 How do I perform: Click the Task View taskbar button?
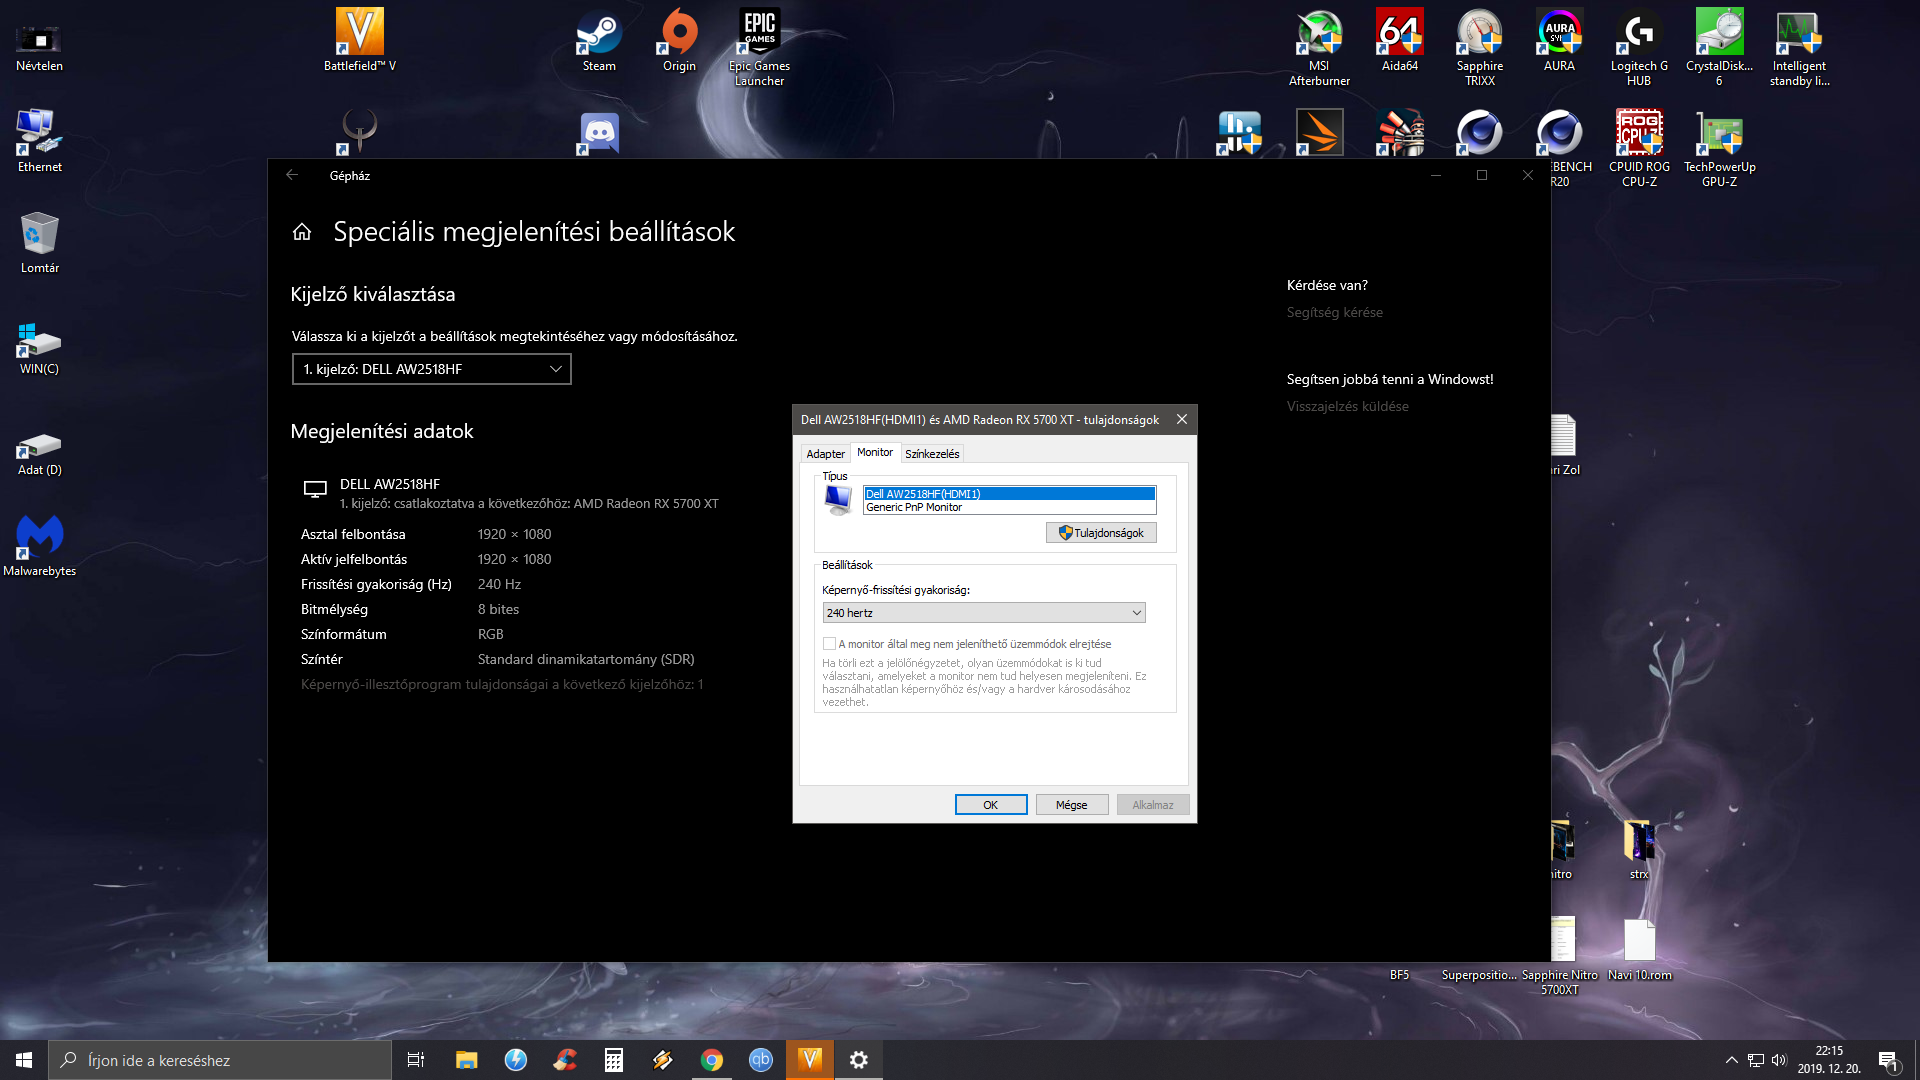coord(416,1060)
